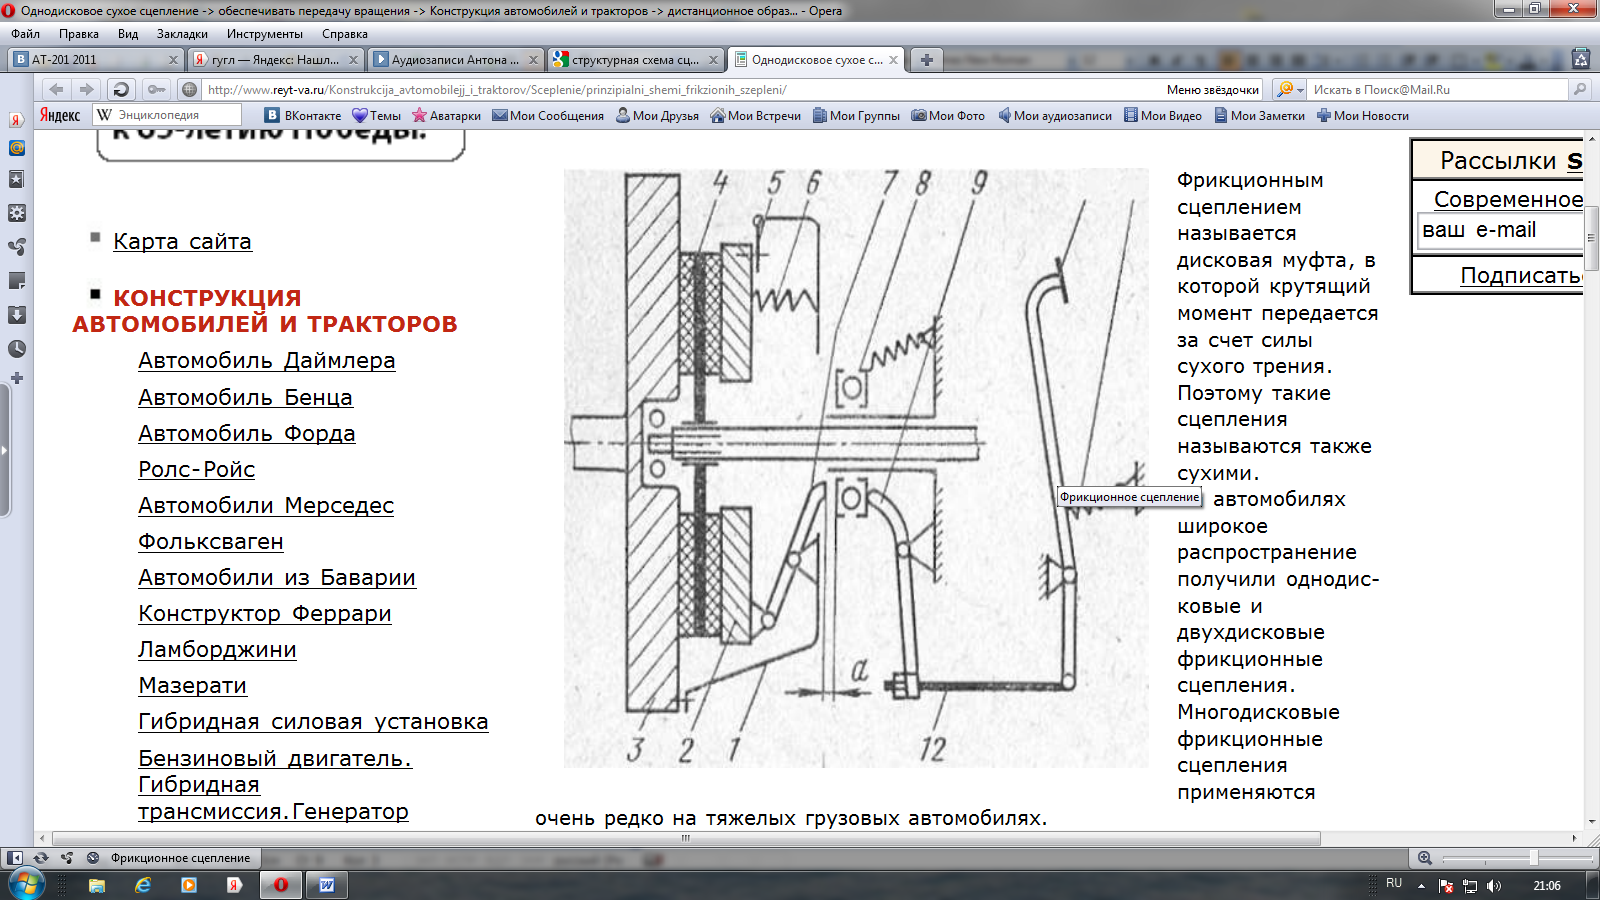Screen dimensions: 1600x900
Task: Click the Яндекс logo on bookmarks bar
Action: (x=60, y=115)
